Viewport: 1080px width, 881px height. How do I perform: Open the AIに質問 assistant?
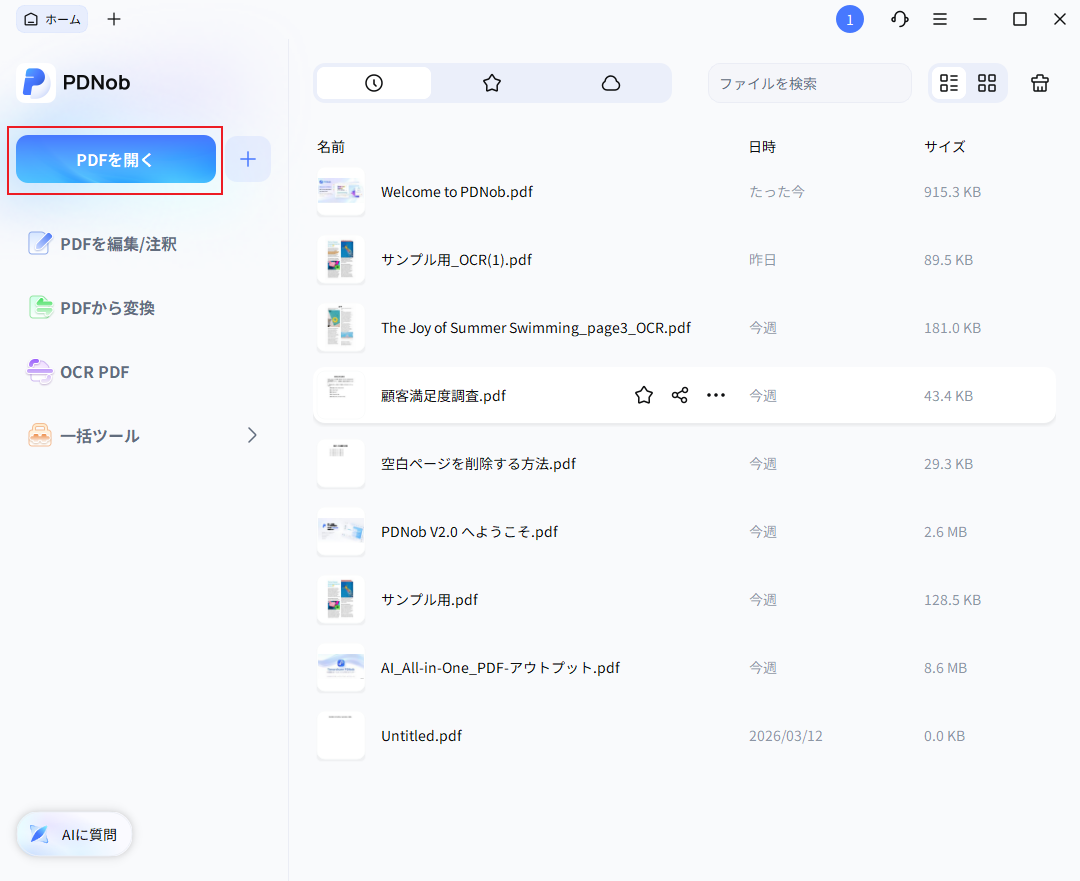point(73,834)
